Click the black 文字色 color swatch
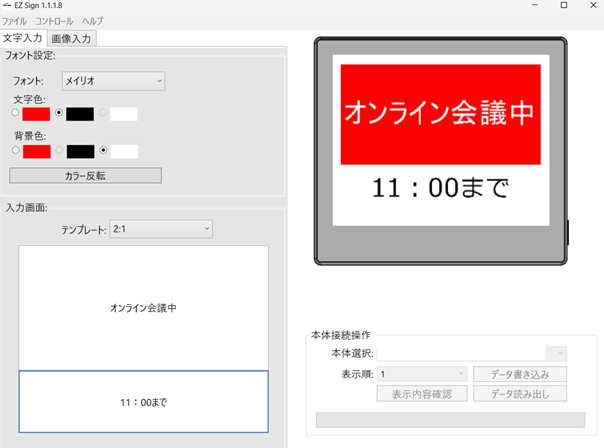The image size is (604, 448). 80,114
